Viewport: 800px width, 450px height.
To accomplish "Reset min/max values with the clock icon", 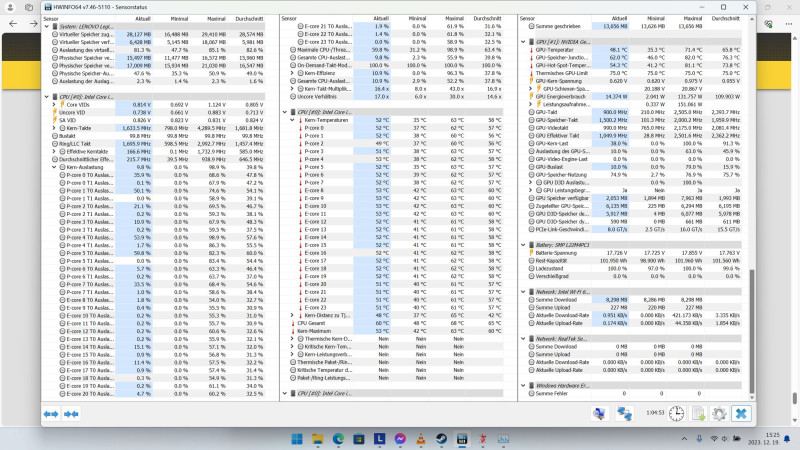I will [x=677, y=413].
